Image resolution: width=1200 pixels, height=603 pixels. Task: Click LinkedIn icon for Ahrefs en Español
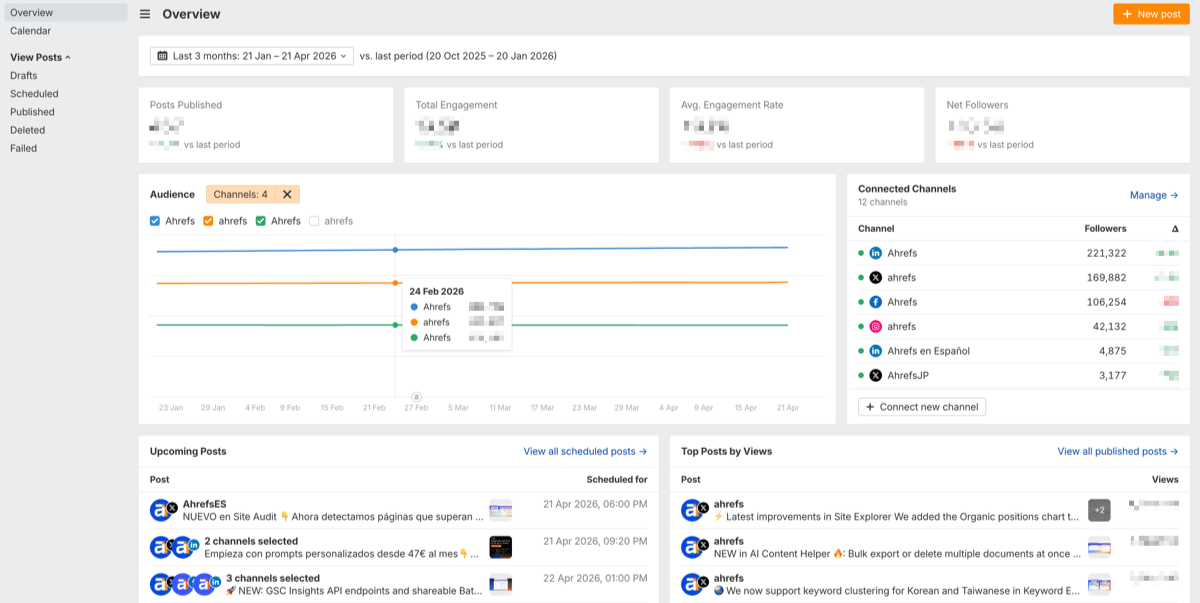876,351
